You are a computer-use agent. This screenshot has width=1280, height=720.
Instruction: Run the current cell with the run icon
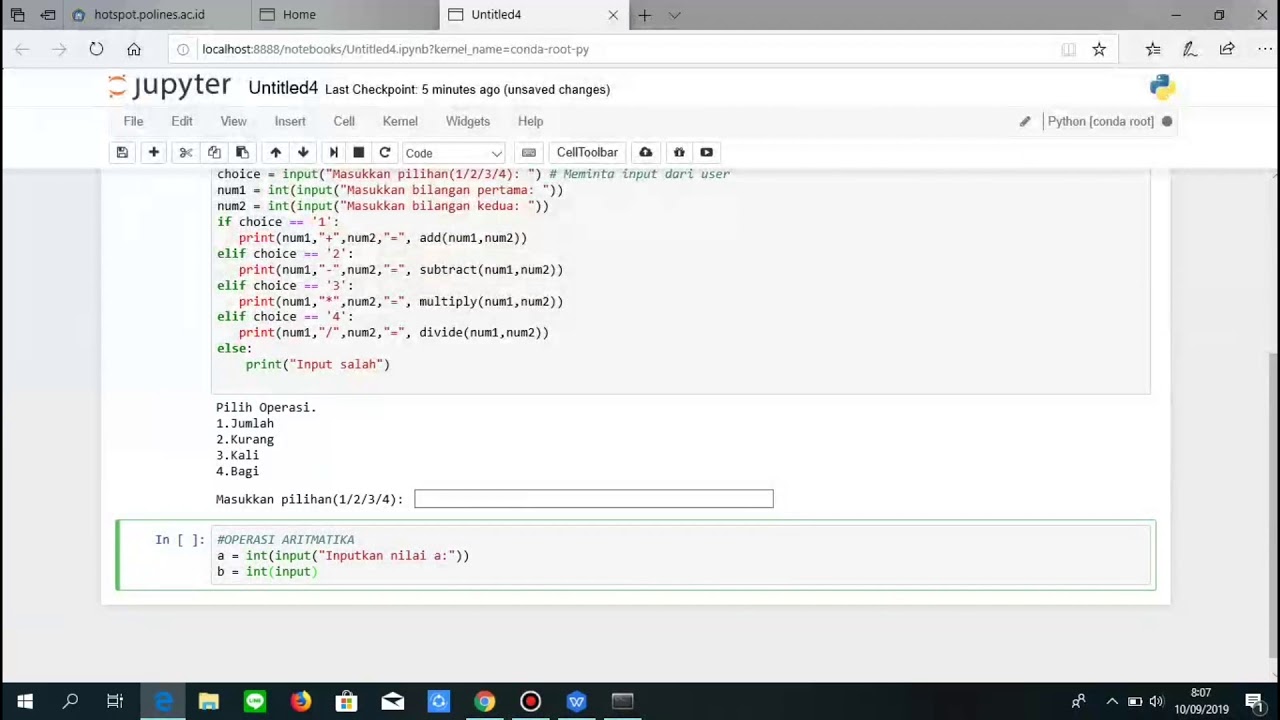pyautogui.click(x=333, y=153)
